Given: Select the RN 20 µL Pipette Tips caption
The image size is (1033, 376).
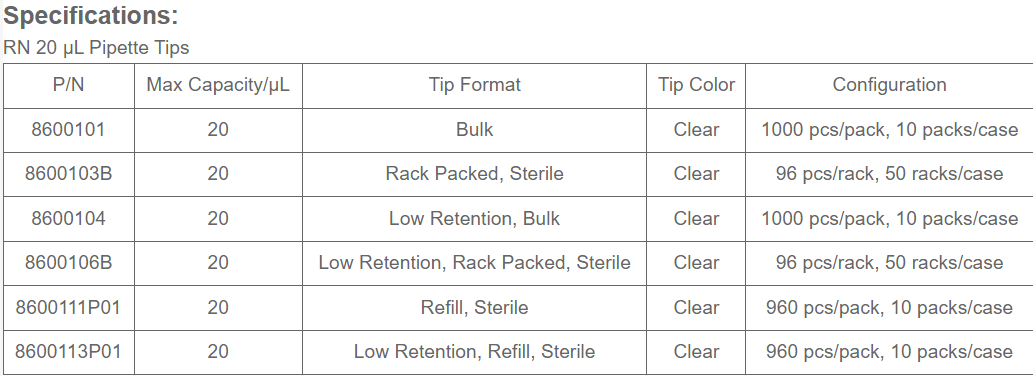Looking at the screenshot, I should [96, 48].
